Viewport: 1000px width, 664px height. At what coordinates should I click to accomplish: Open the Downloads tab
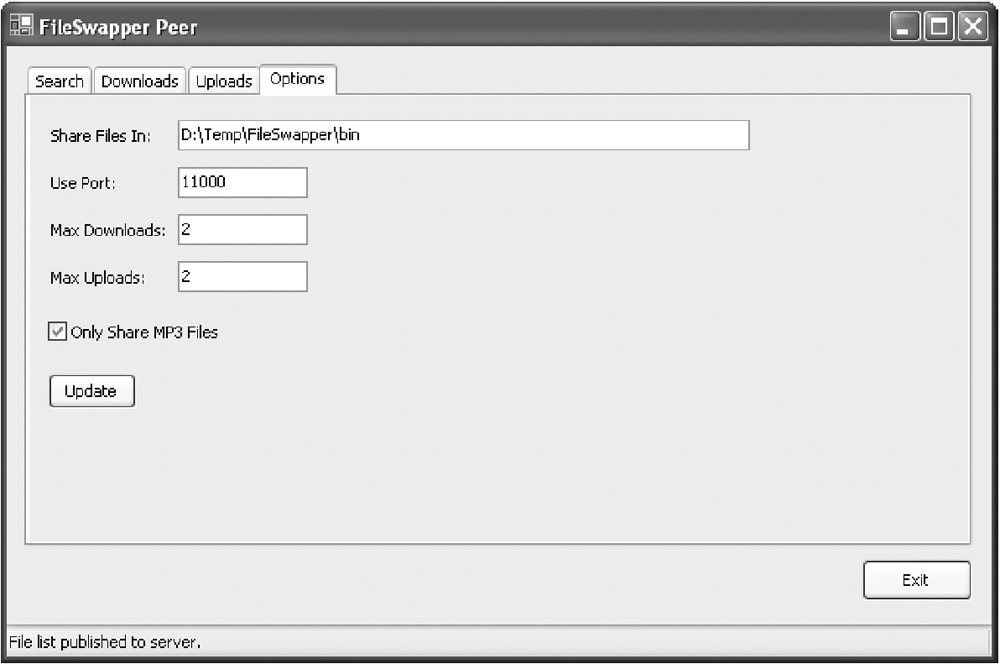(x=140, y=81)
